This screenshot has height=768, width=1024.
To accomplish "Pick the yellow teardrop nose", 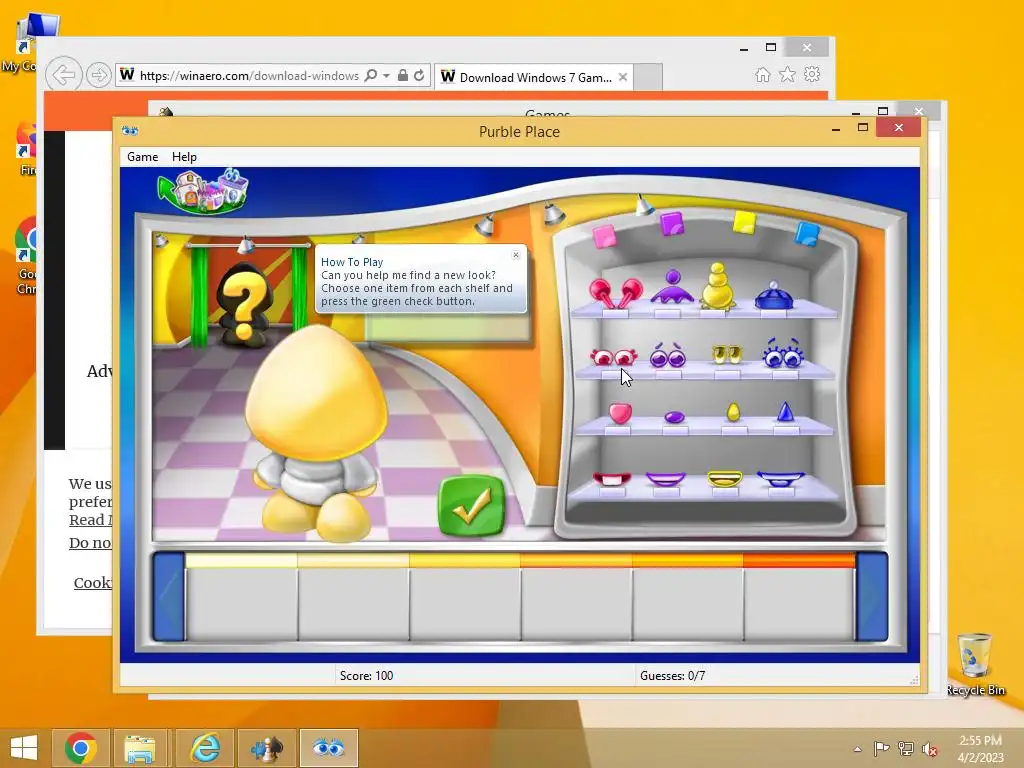I will [733, 412].
